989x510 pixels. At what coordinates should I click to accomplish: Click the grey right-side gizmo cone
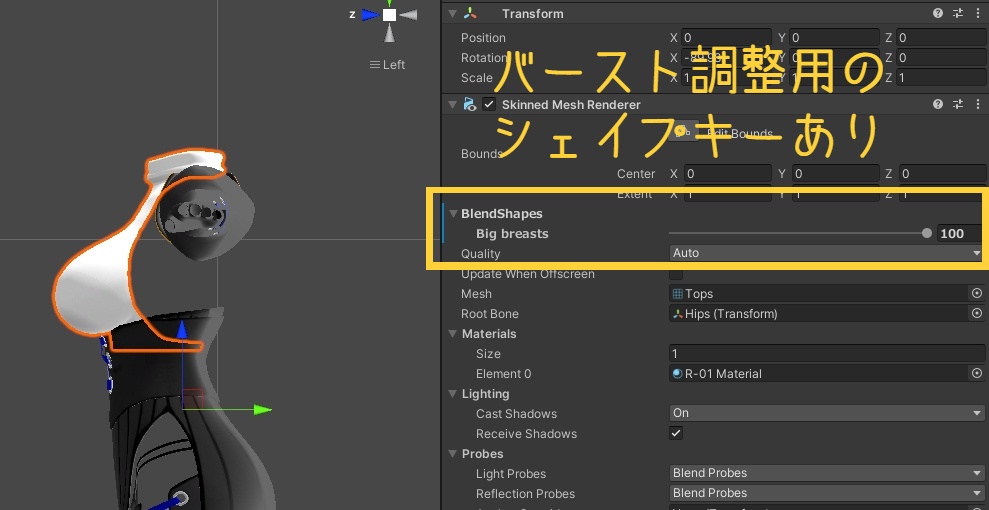click(409, 14)
